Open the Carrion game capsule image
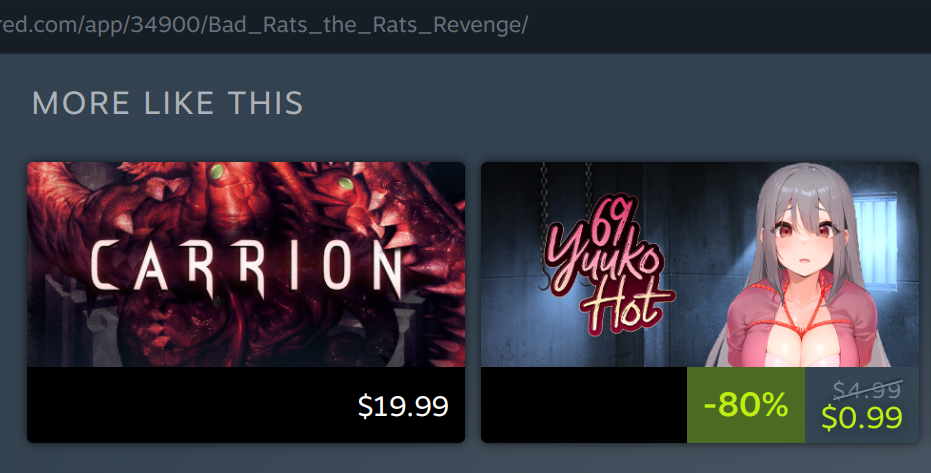The height and width of the screenshot is (473, 931). (246, 264)
